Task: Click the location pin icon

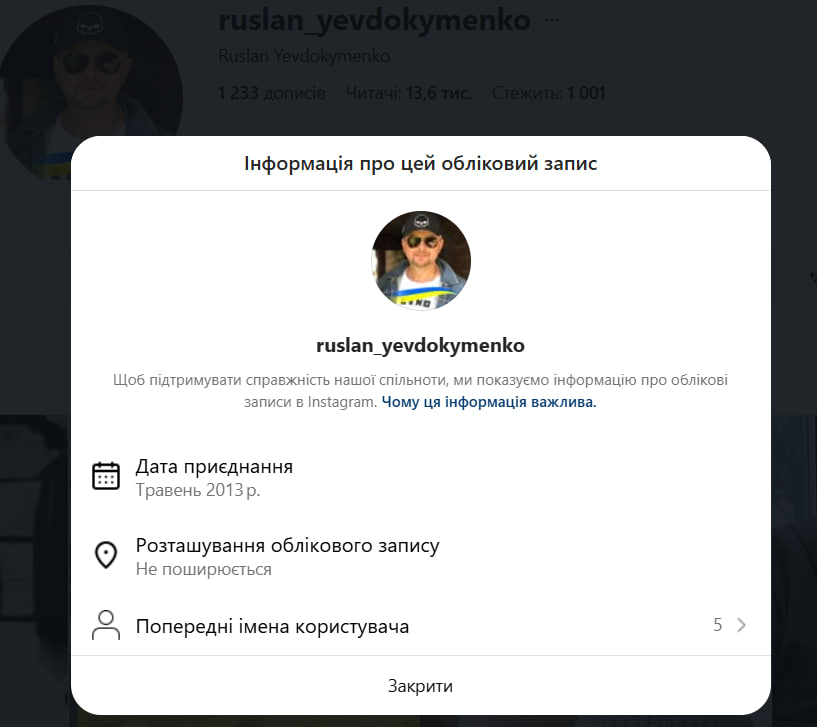Action: coord(106,555)
